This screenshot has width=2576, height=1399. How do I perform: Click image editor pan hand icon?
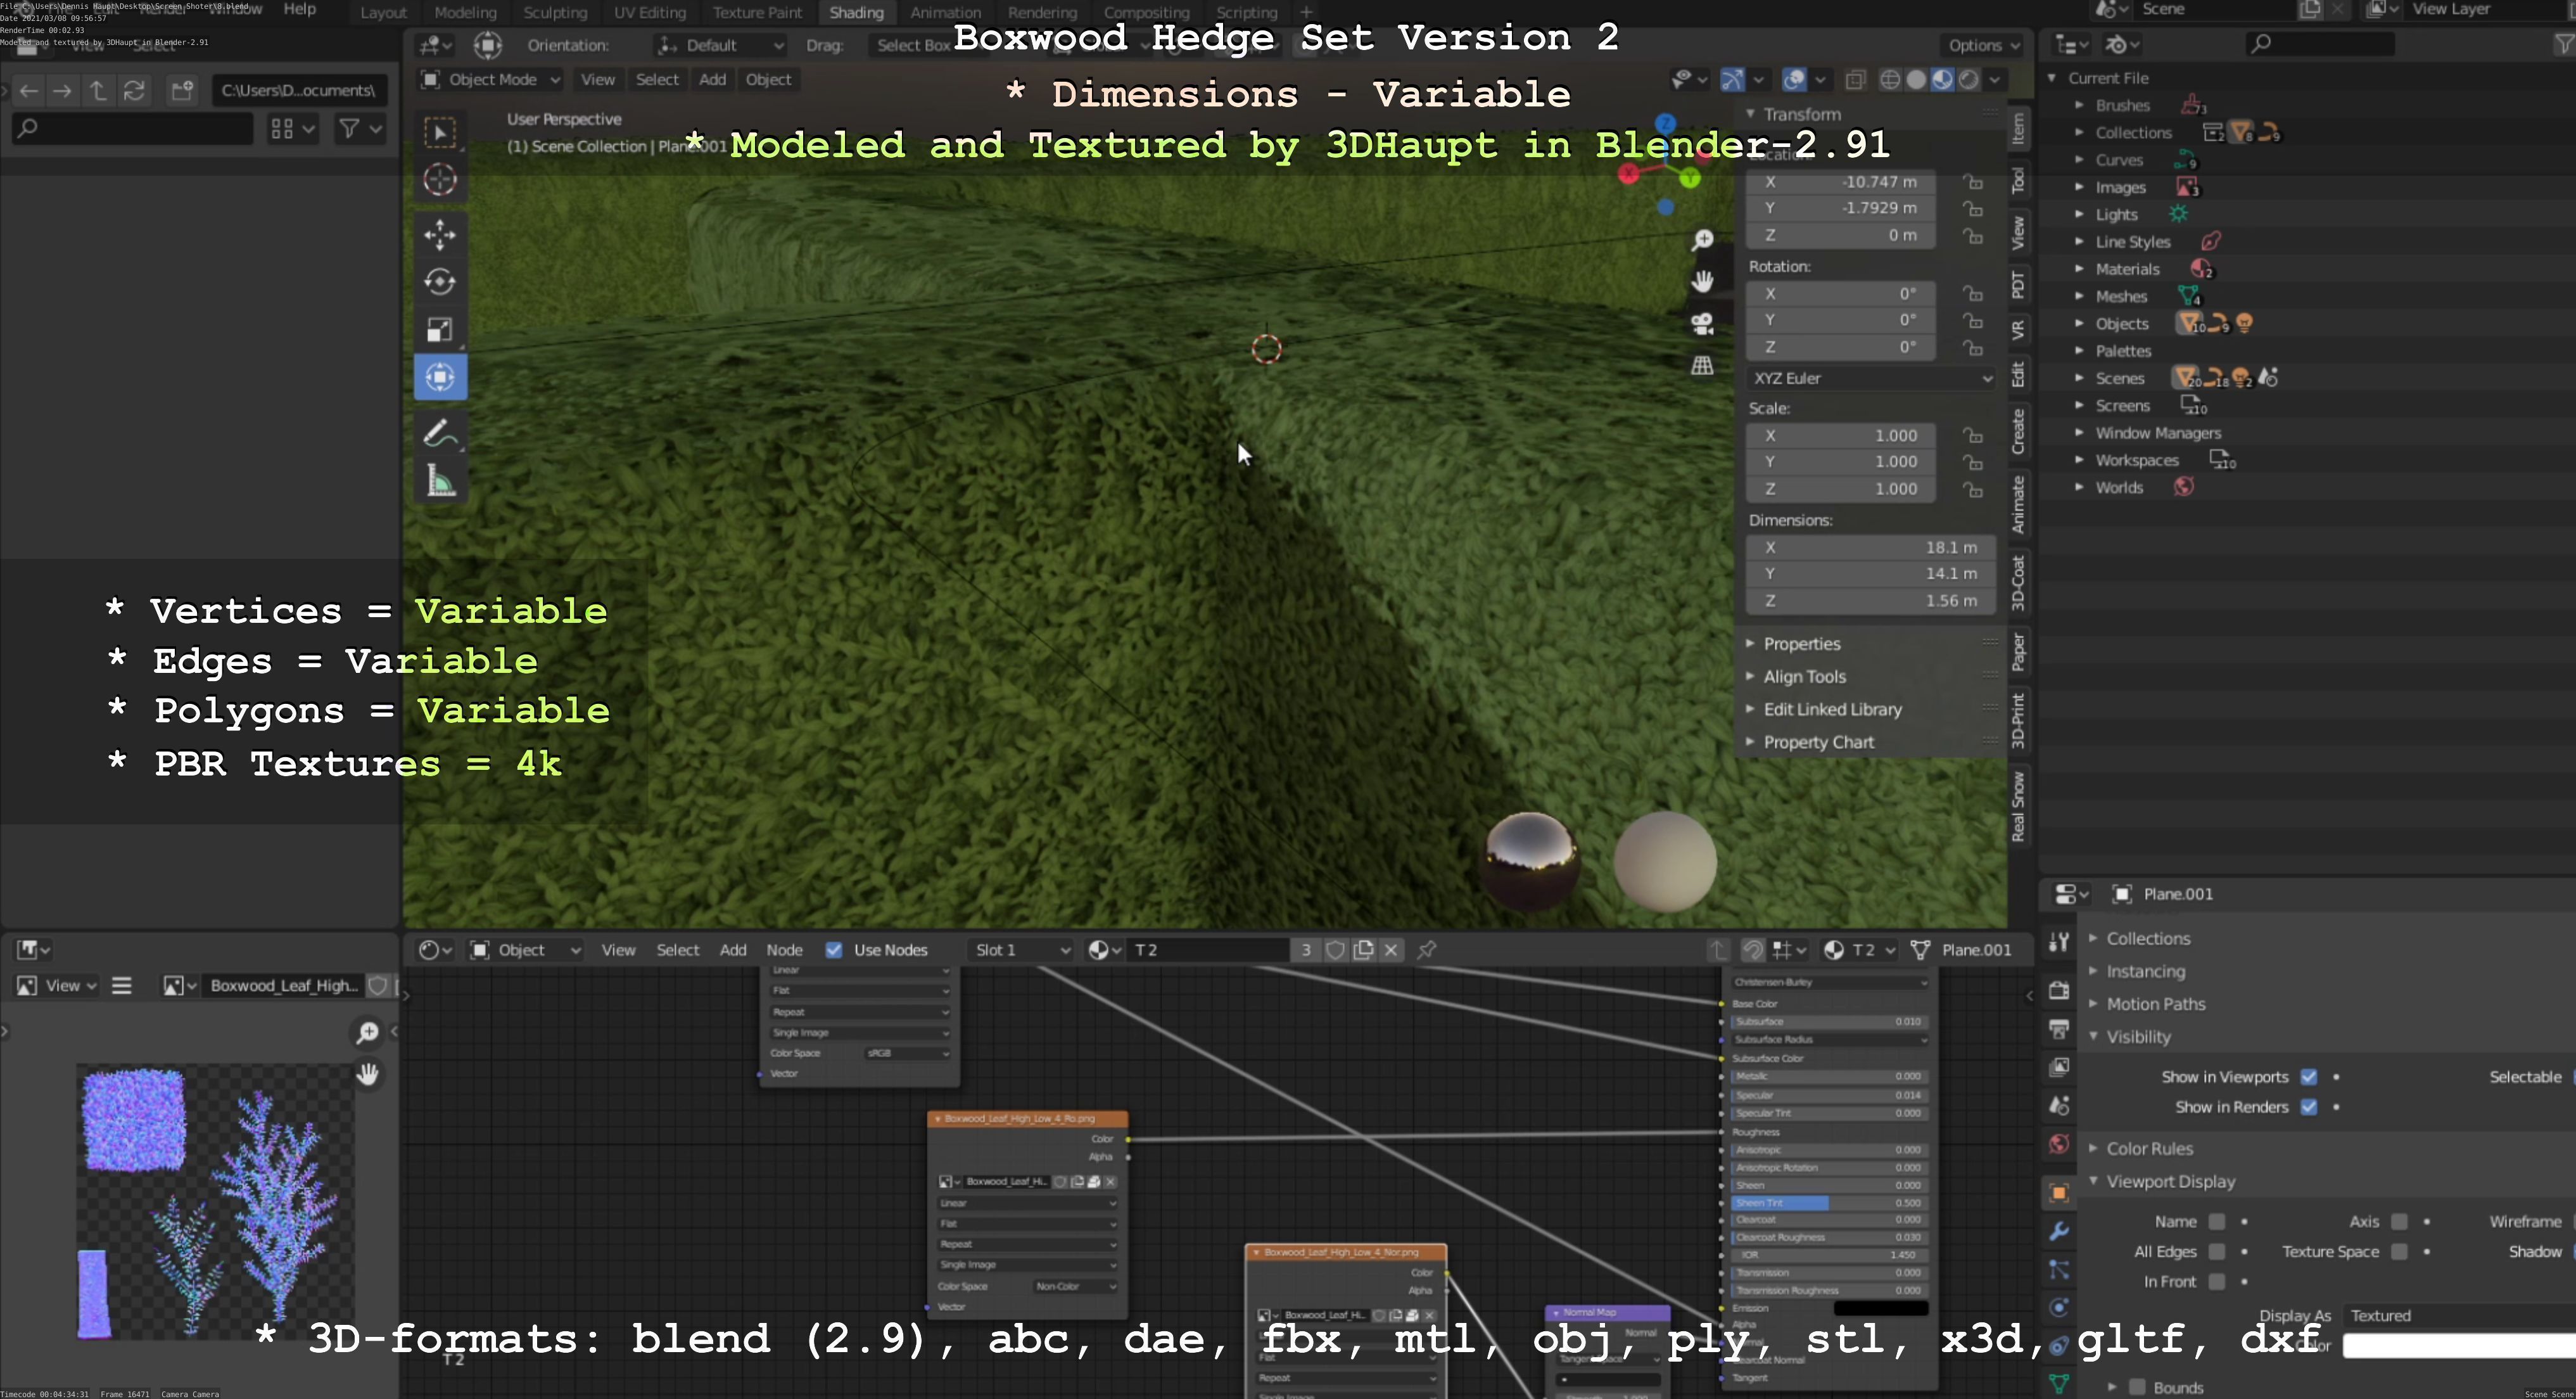click(x=368, y=1074)
